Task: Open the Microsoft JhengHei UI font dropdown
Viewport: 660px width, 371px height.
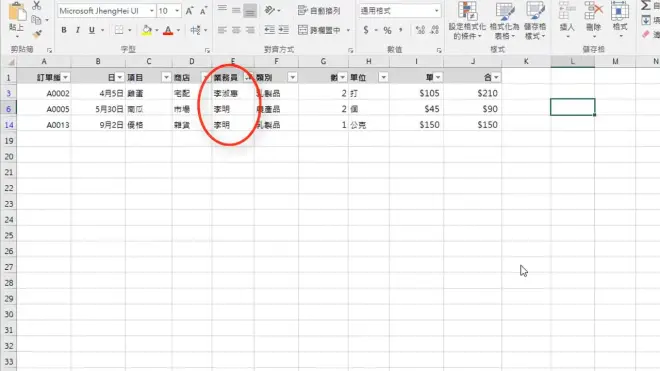Action: pyautogui.click(x=152, y=11)
